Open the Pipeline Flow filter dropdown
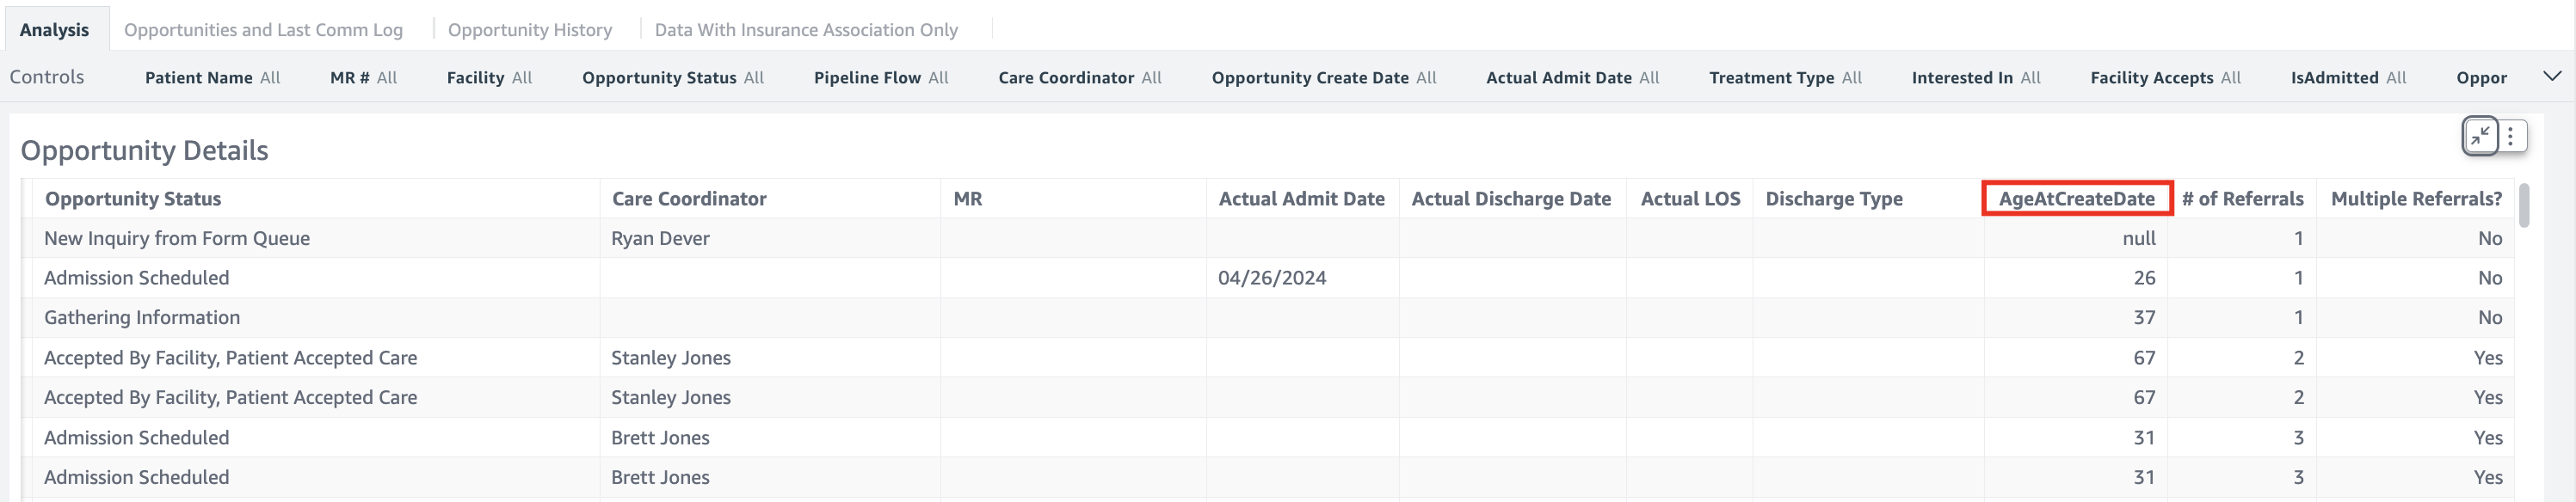The width and height of the screenshot is (2576, 502). click(x=880, y=78)
